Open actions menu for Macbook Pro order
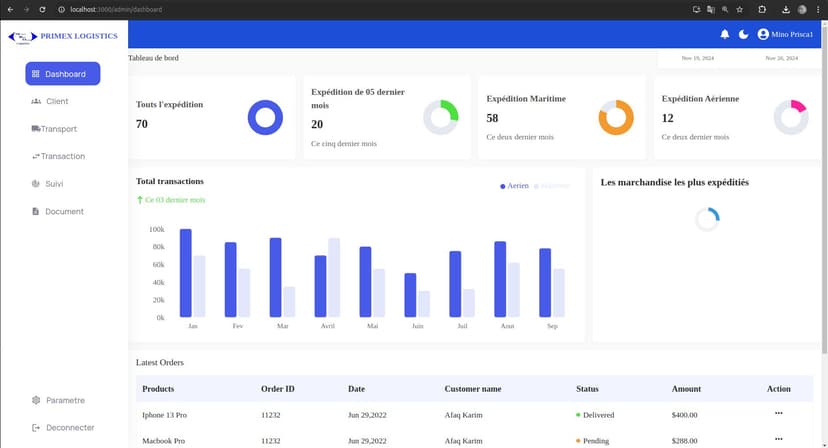This screenshot has width=828, height=448. pos(778,439)
